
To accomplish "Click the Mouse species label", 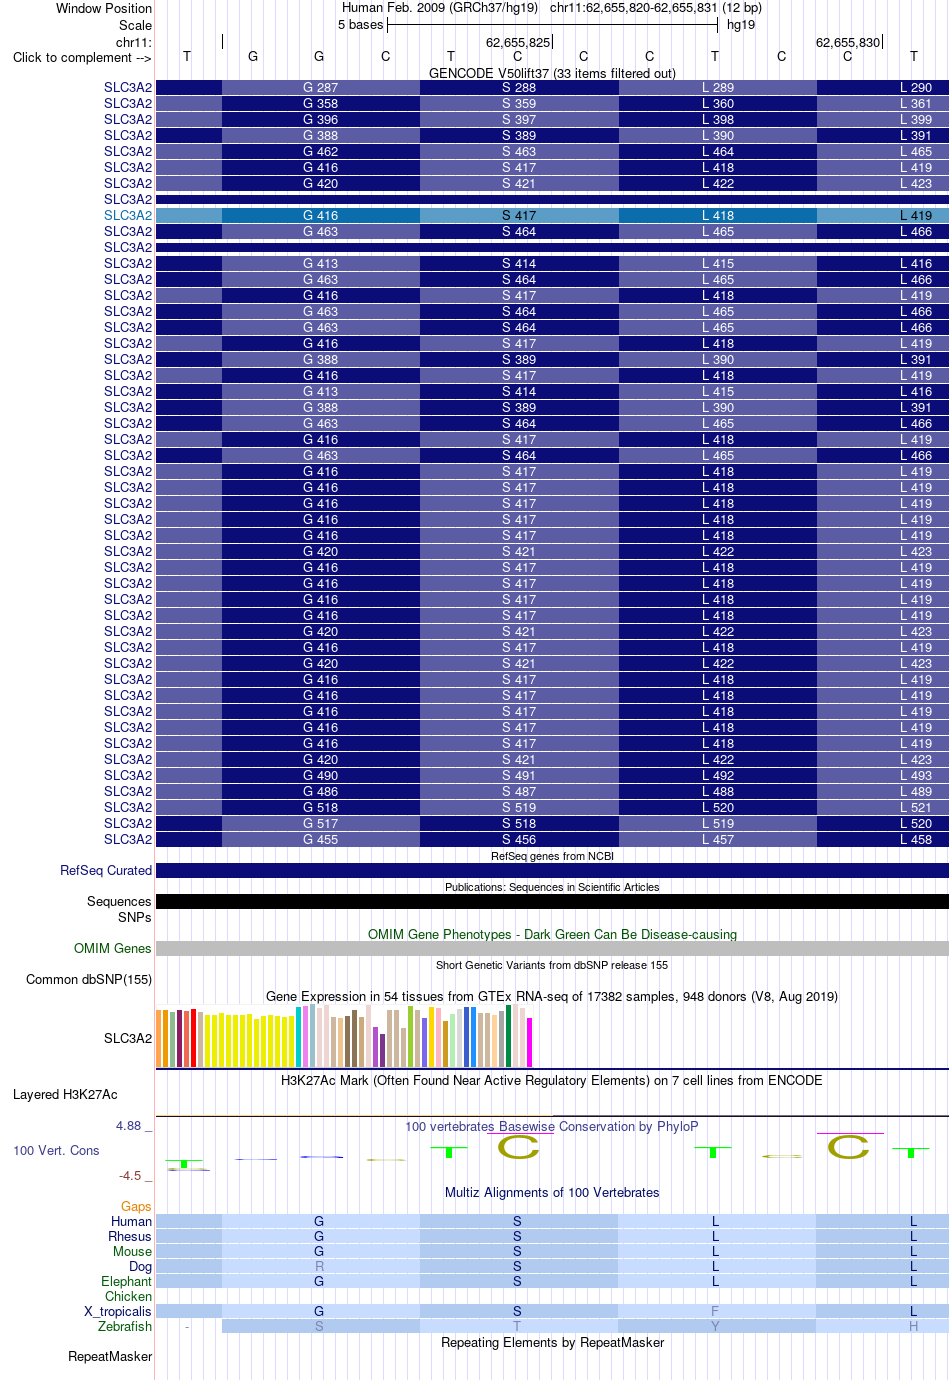I will [132, 1251].
